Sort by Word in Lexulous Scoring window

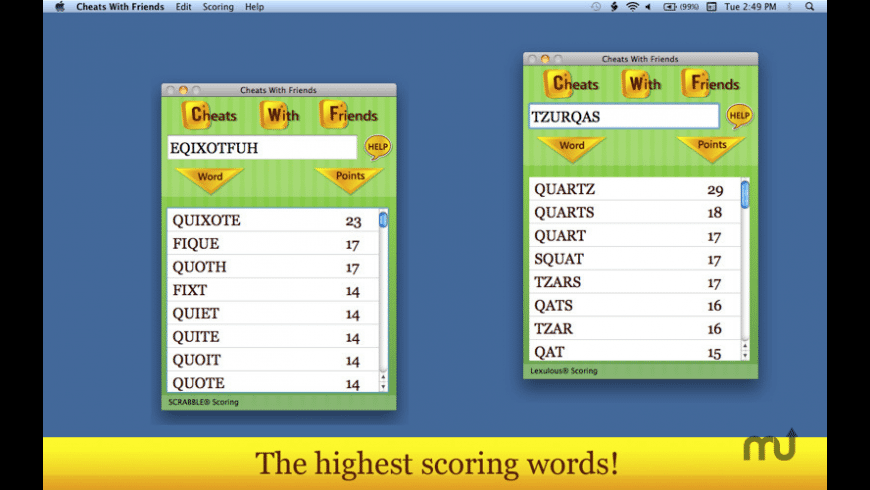(572, 148)
